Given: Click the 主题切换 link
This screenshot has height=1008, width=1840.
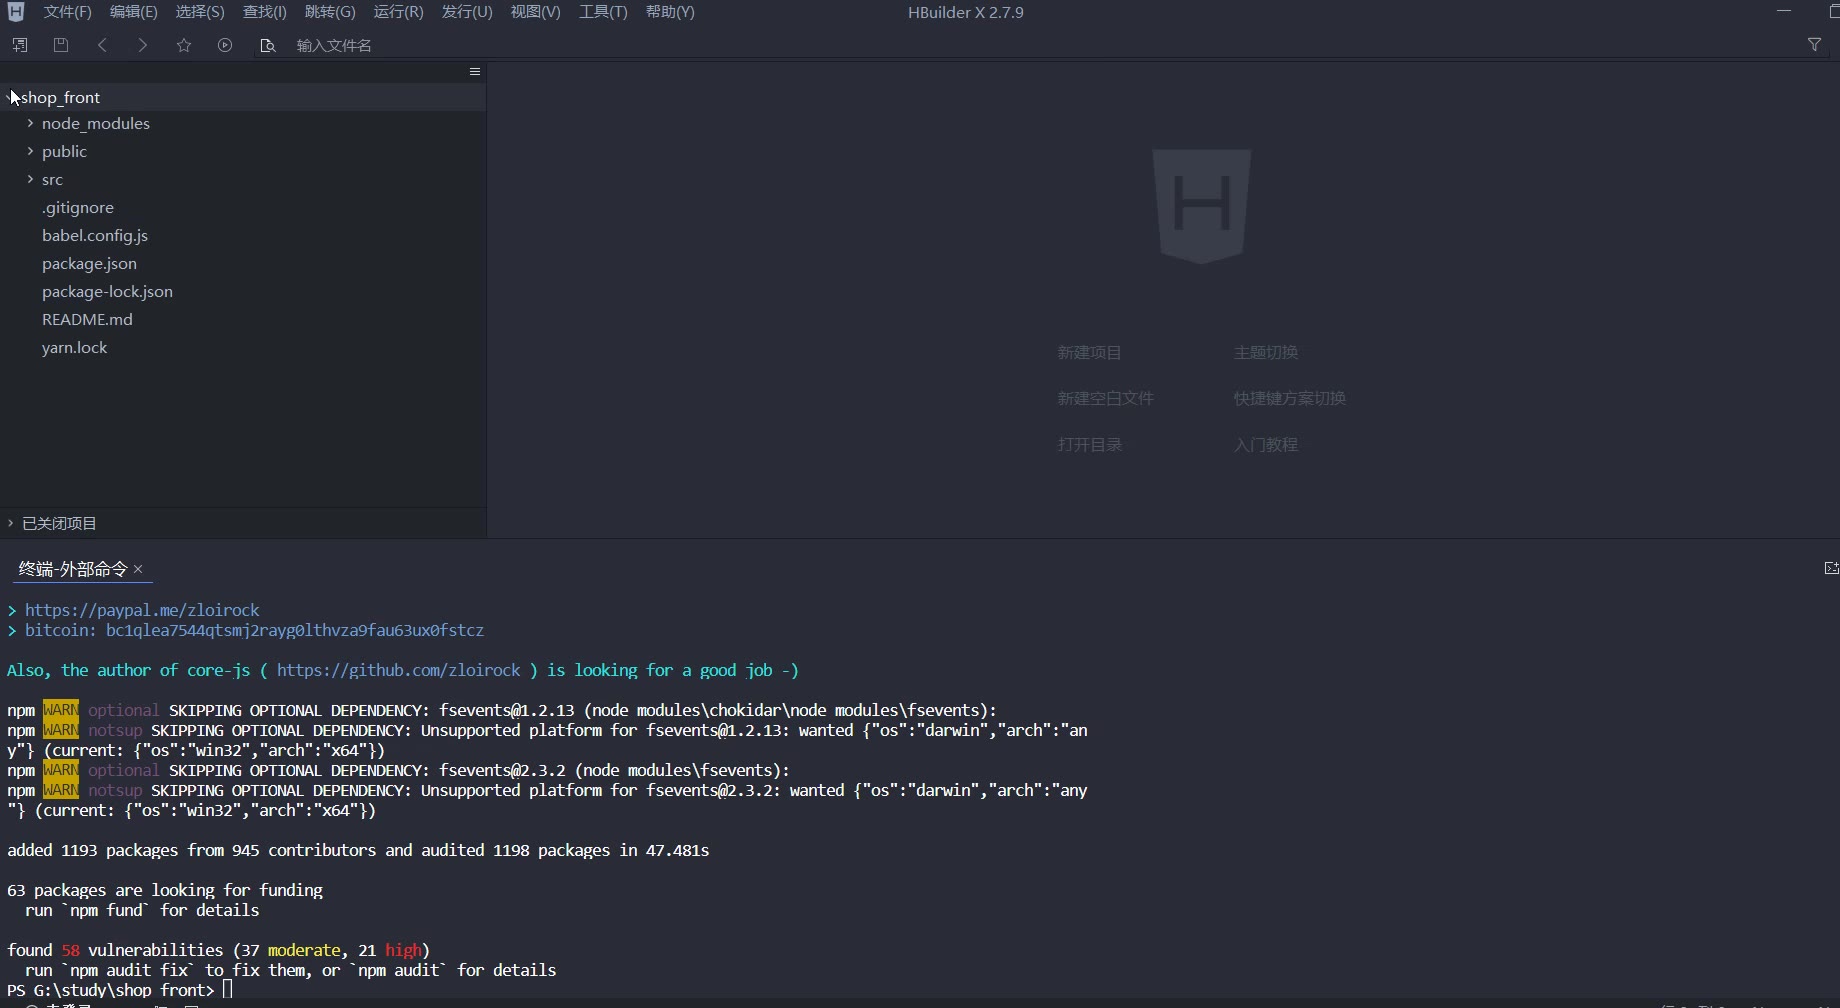Looking at the screenshot, I should [1265, 352].
